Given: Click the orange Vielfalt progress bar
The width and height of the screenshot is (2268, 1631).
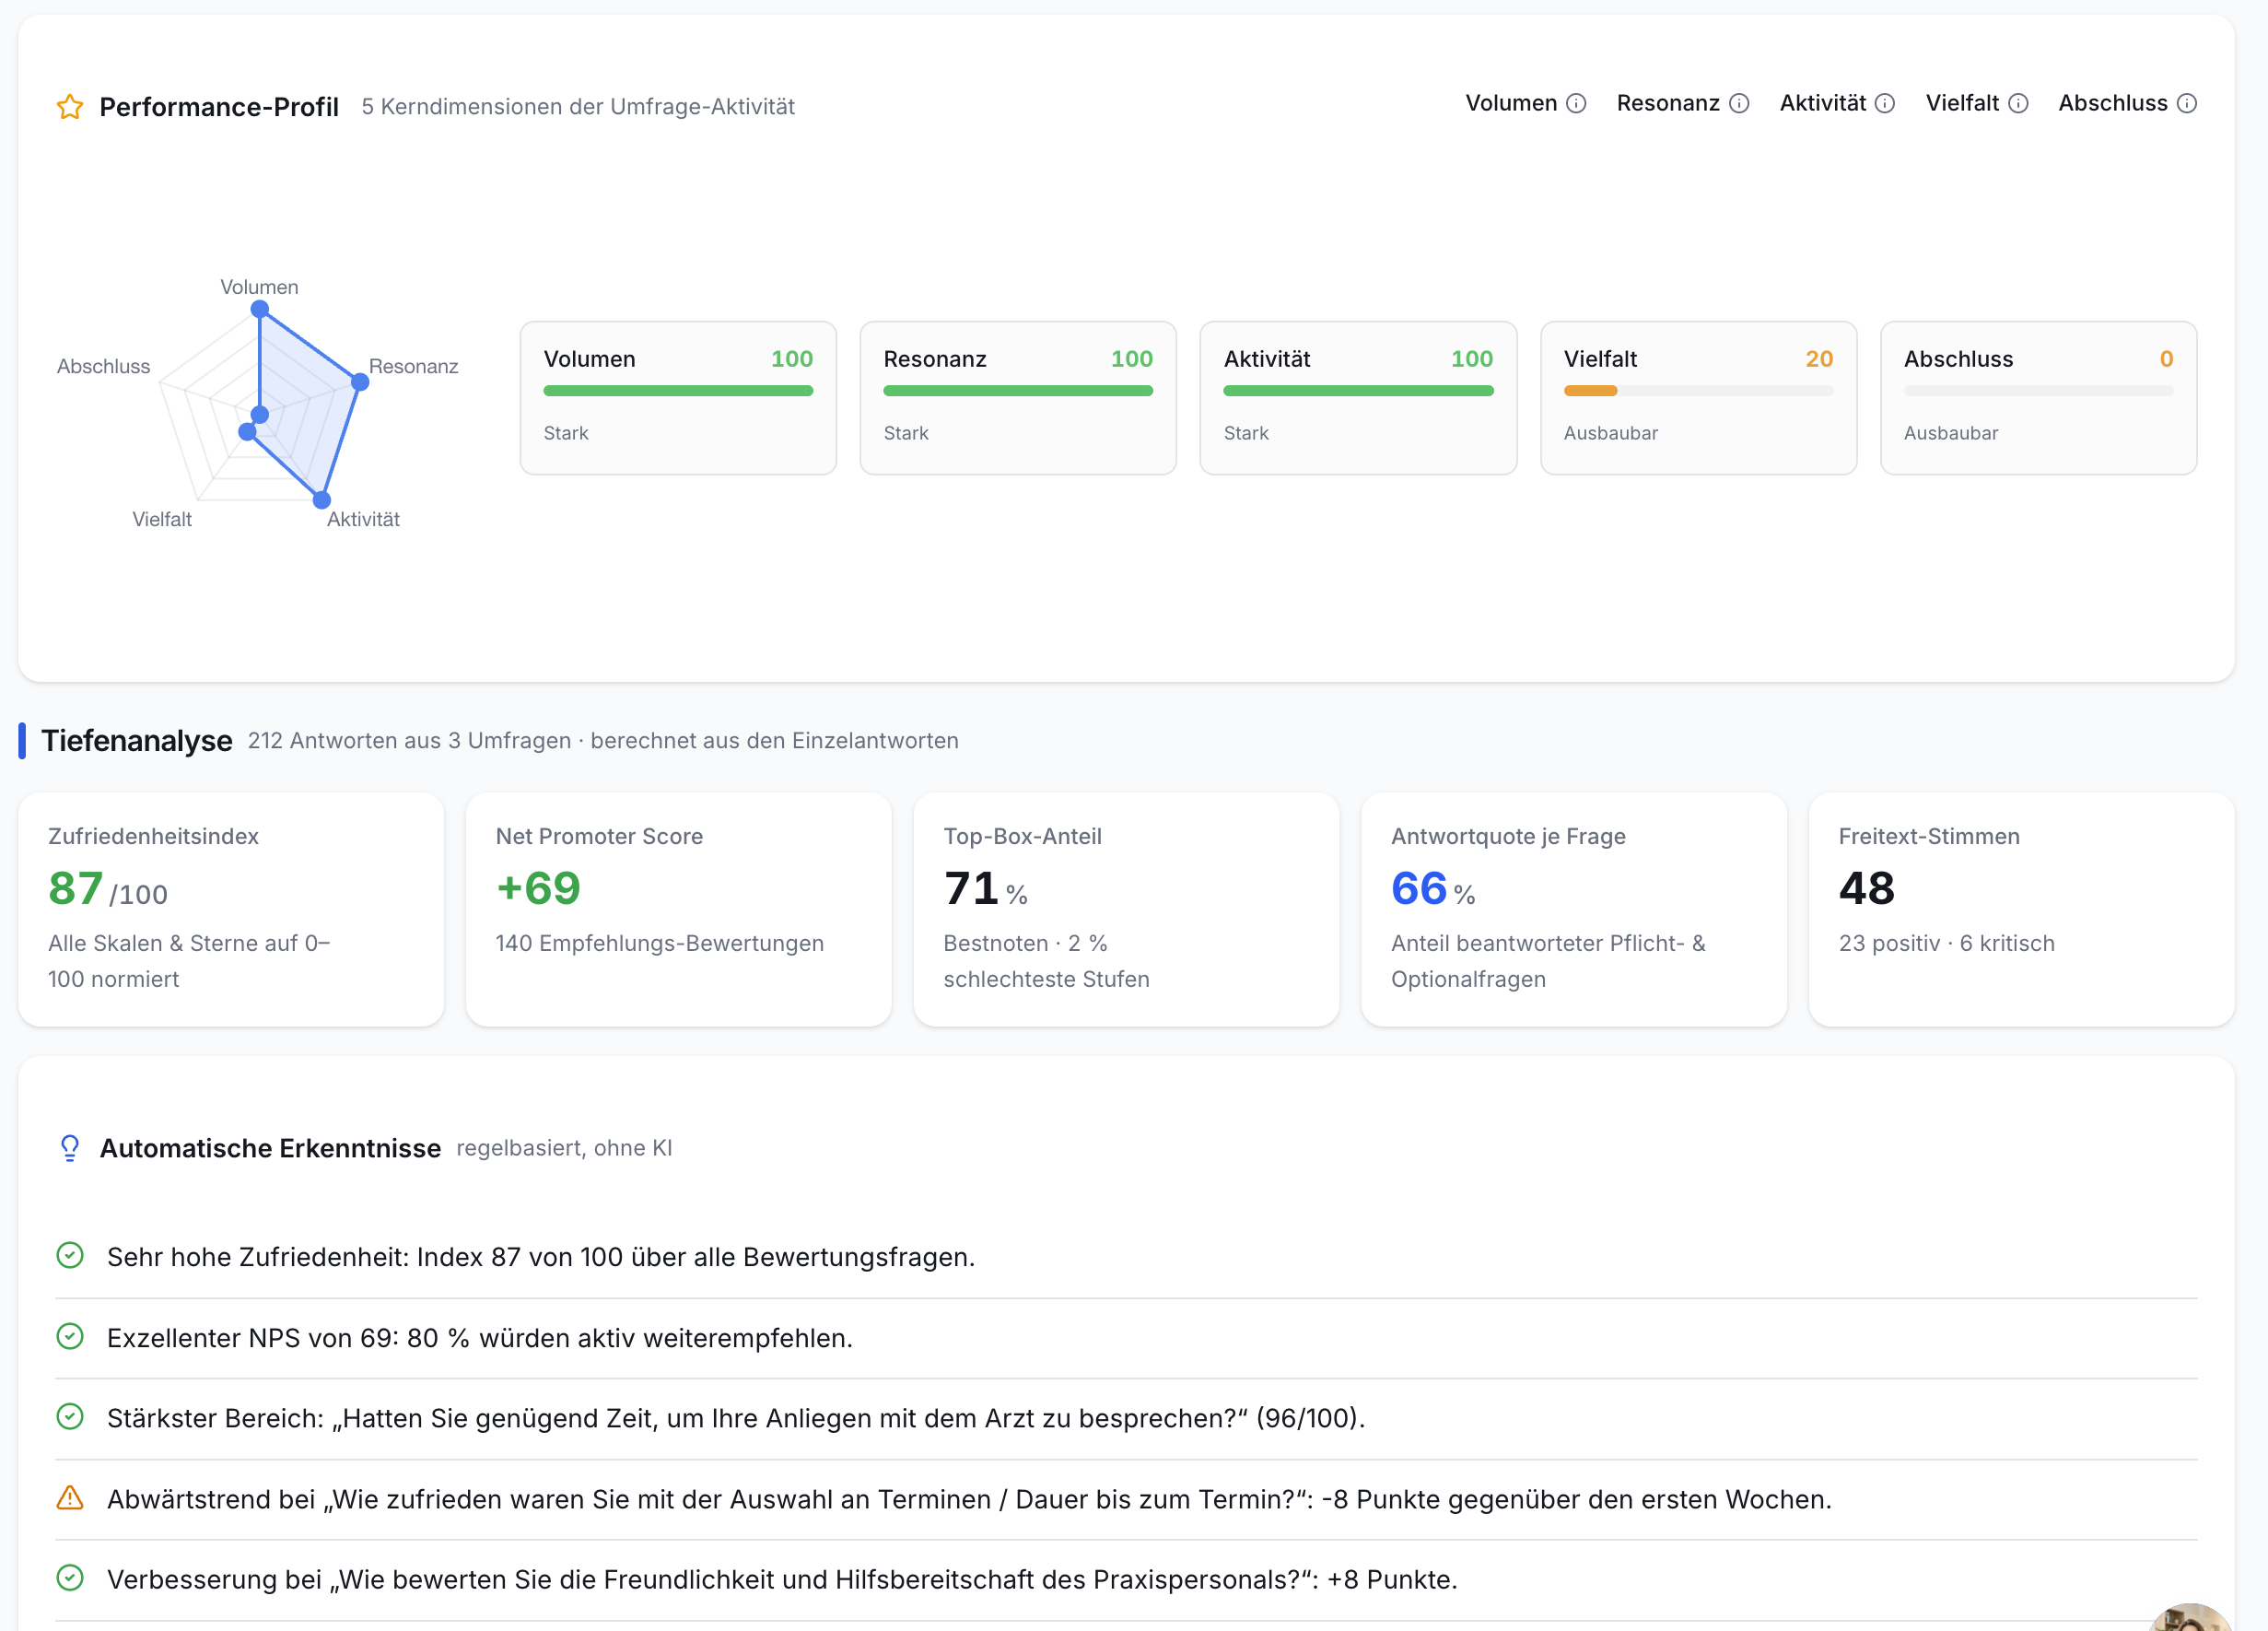Looking at the screenshot, I should tap(1590, 391).
